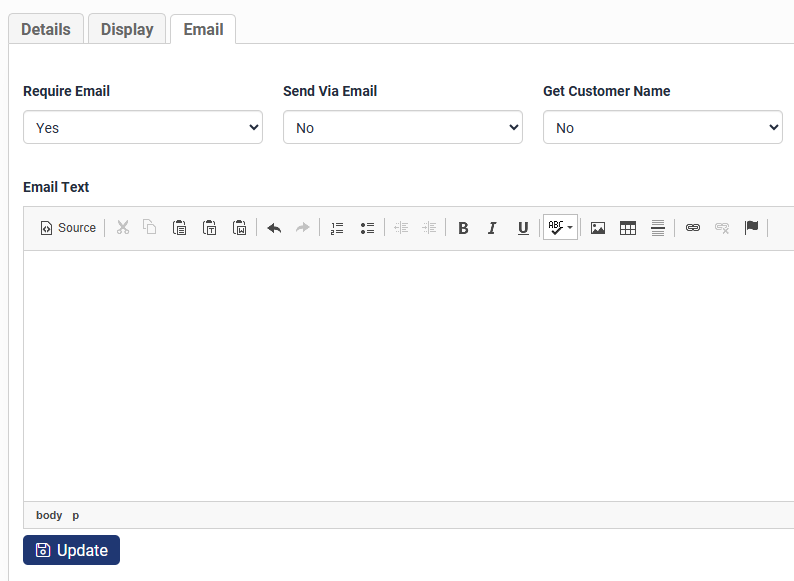Toggle italic formatting
This screenshot has width=794, height=581.
pos(492,228)
